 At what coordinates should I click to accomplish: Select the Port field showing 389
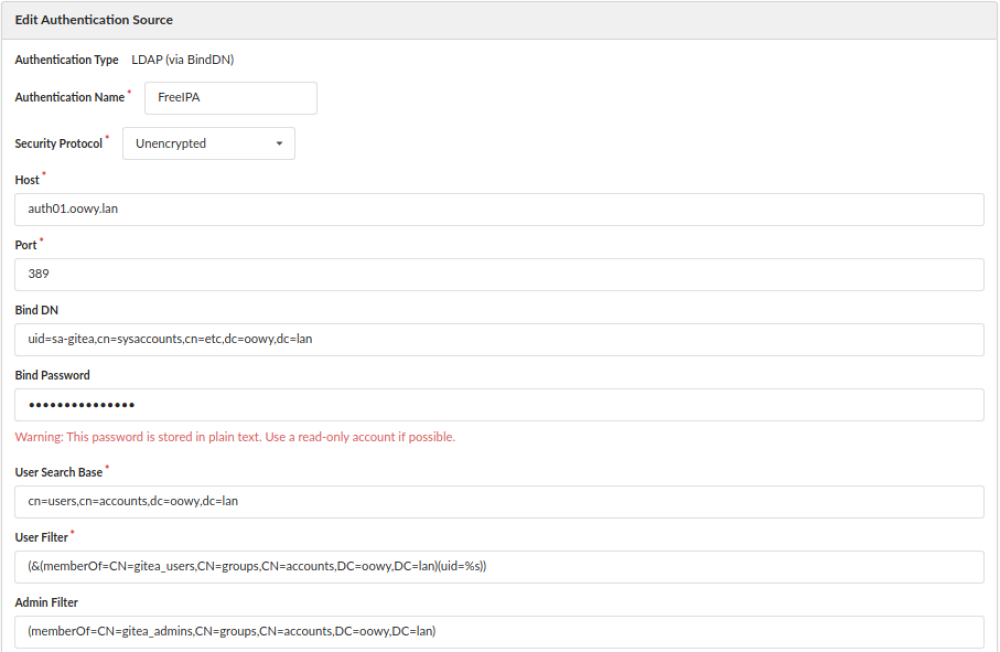tap(499, 275)
